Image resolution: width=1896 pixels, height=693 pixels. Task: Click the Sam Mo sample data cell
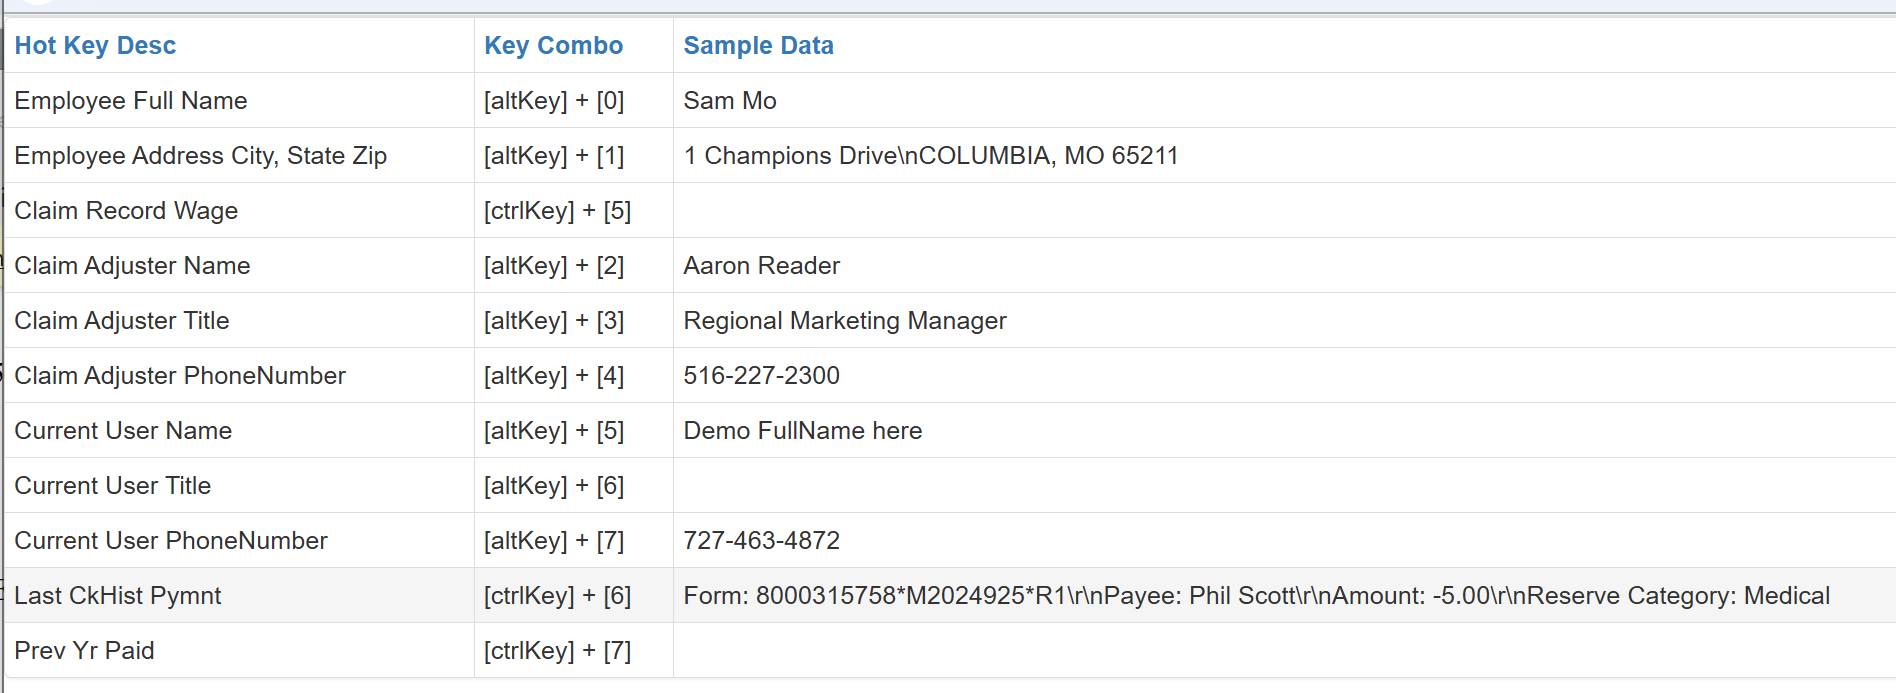(x=730, y=101)
